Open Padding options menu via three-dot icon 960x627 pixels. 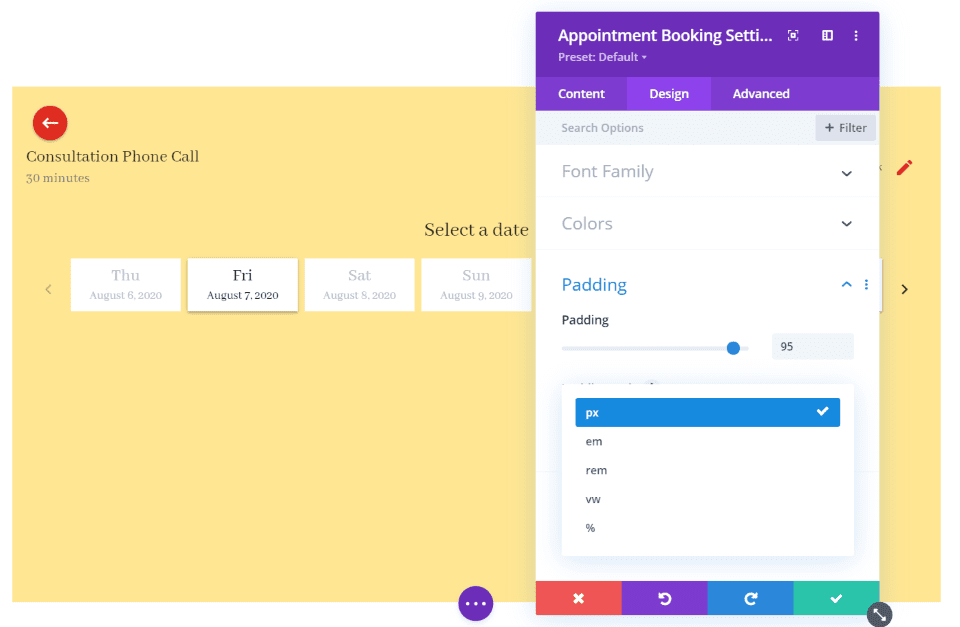click(866, 285)
